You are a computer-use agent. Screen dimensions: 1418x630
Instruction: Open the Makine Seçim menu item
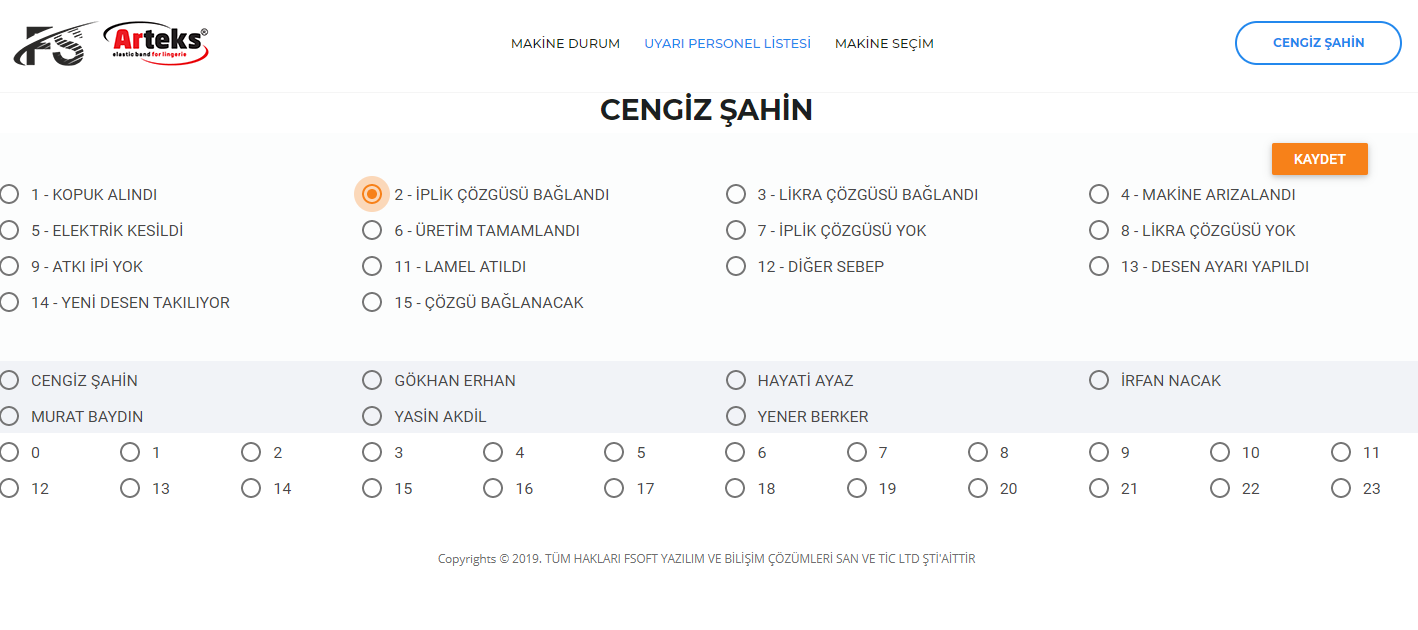[884, 44]
